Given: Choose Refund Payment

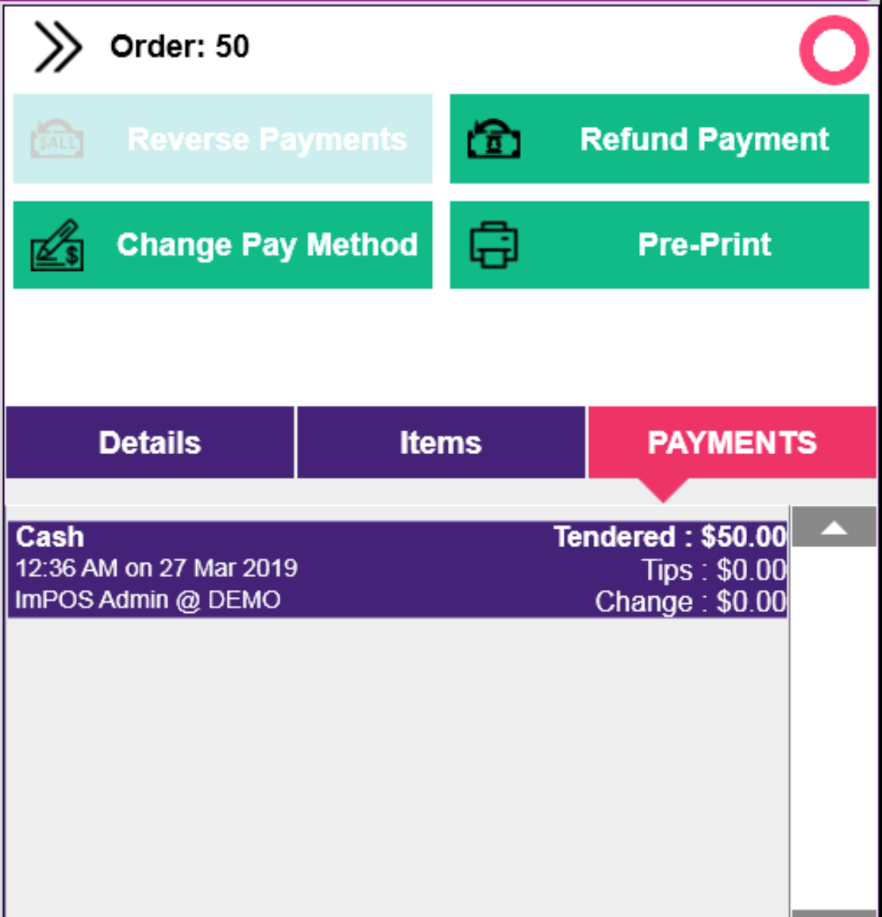Looking at the screenshot, I should point(659,139).
